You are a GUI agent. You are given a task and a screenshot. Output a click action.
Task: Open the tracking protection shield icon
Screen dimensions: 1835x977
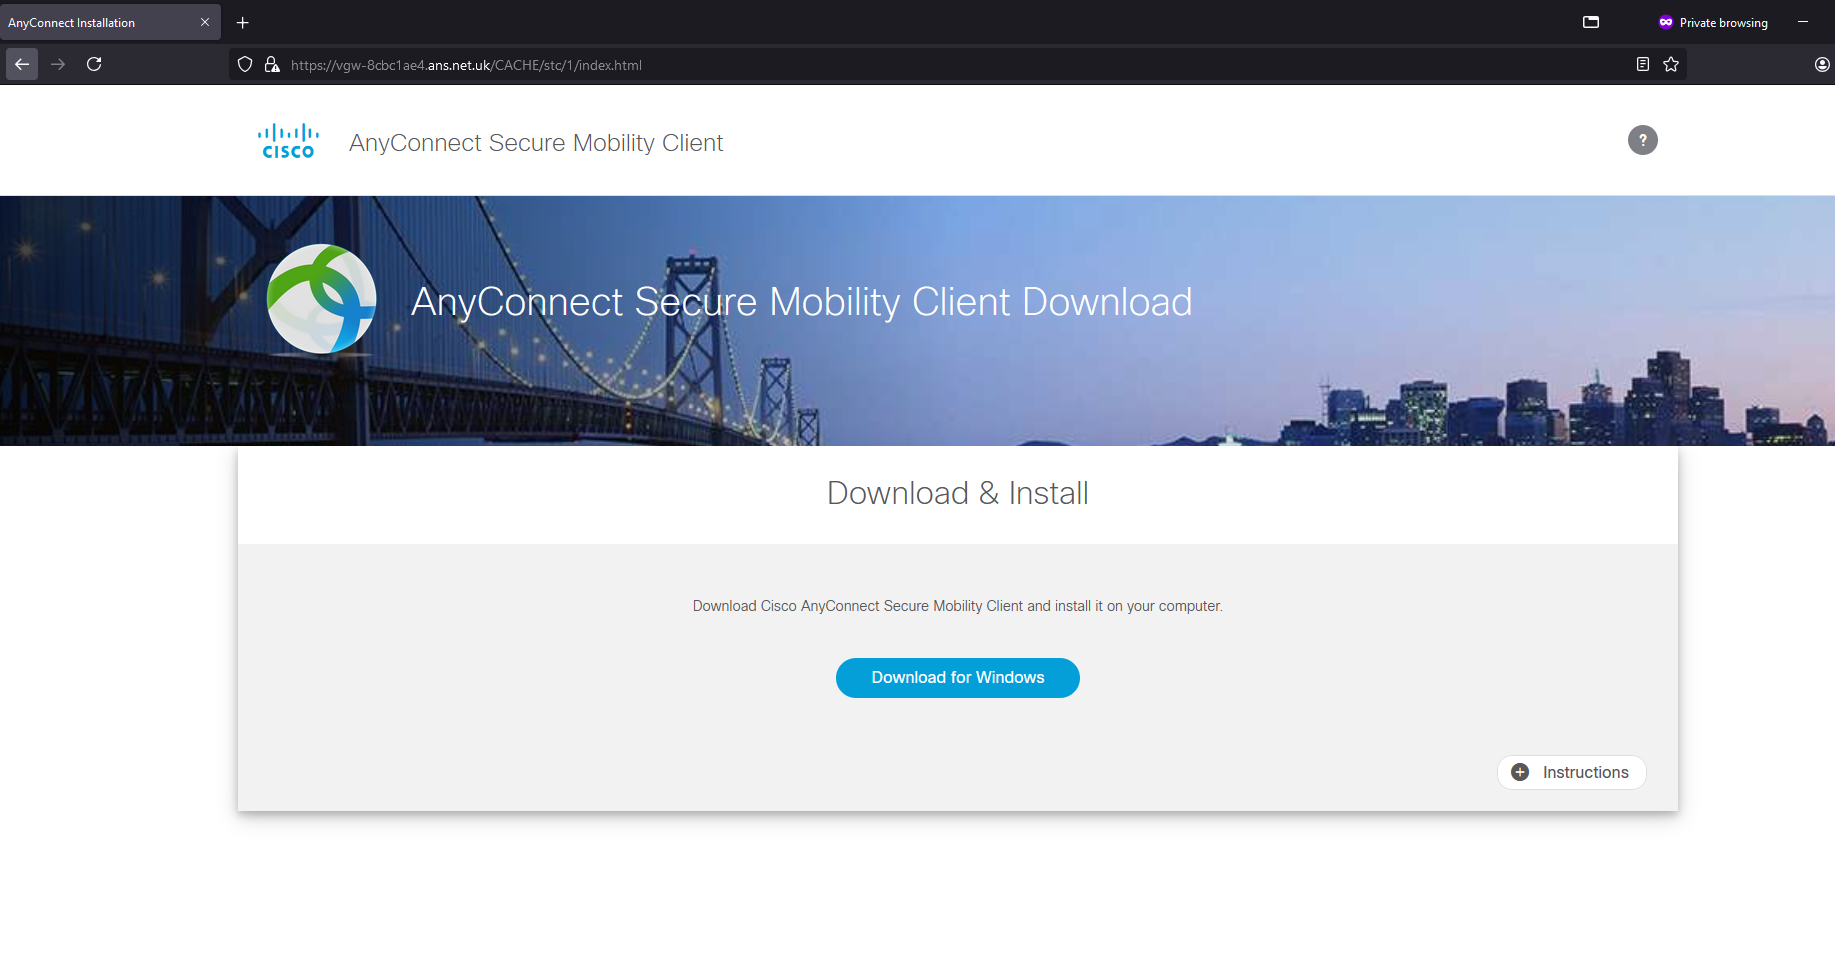pyautogui.click(x=245, y=65)
